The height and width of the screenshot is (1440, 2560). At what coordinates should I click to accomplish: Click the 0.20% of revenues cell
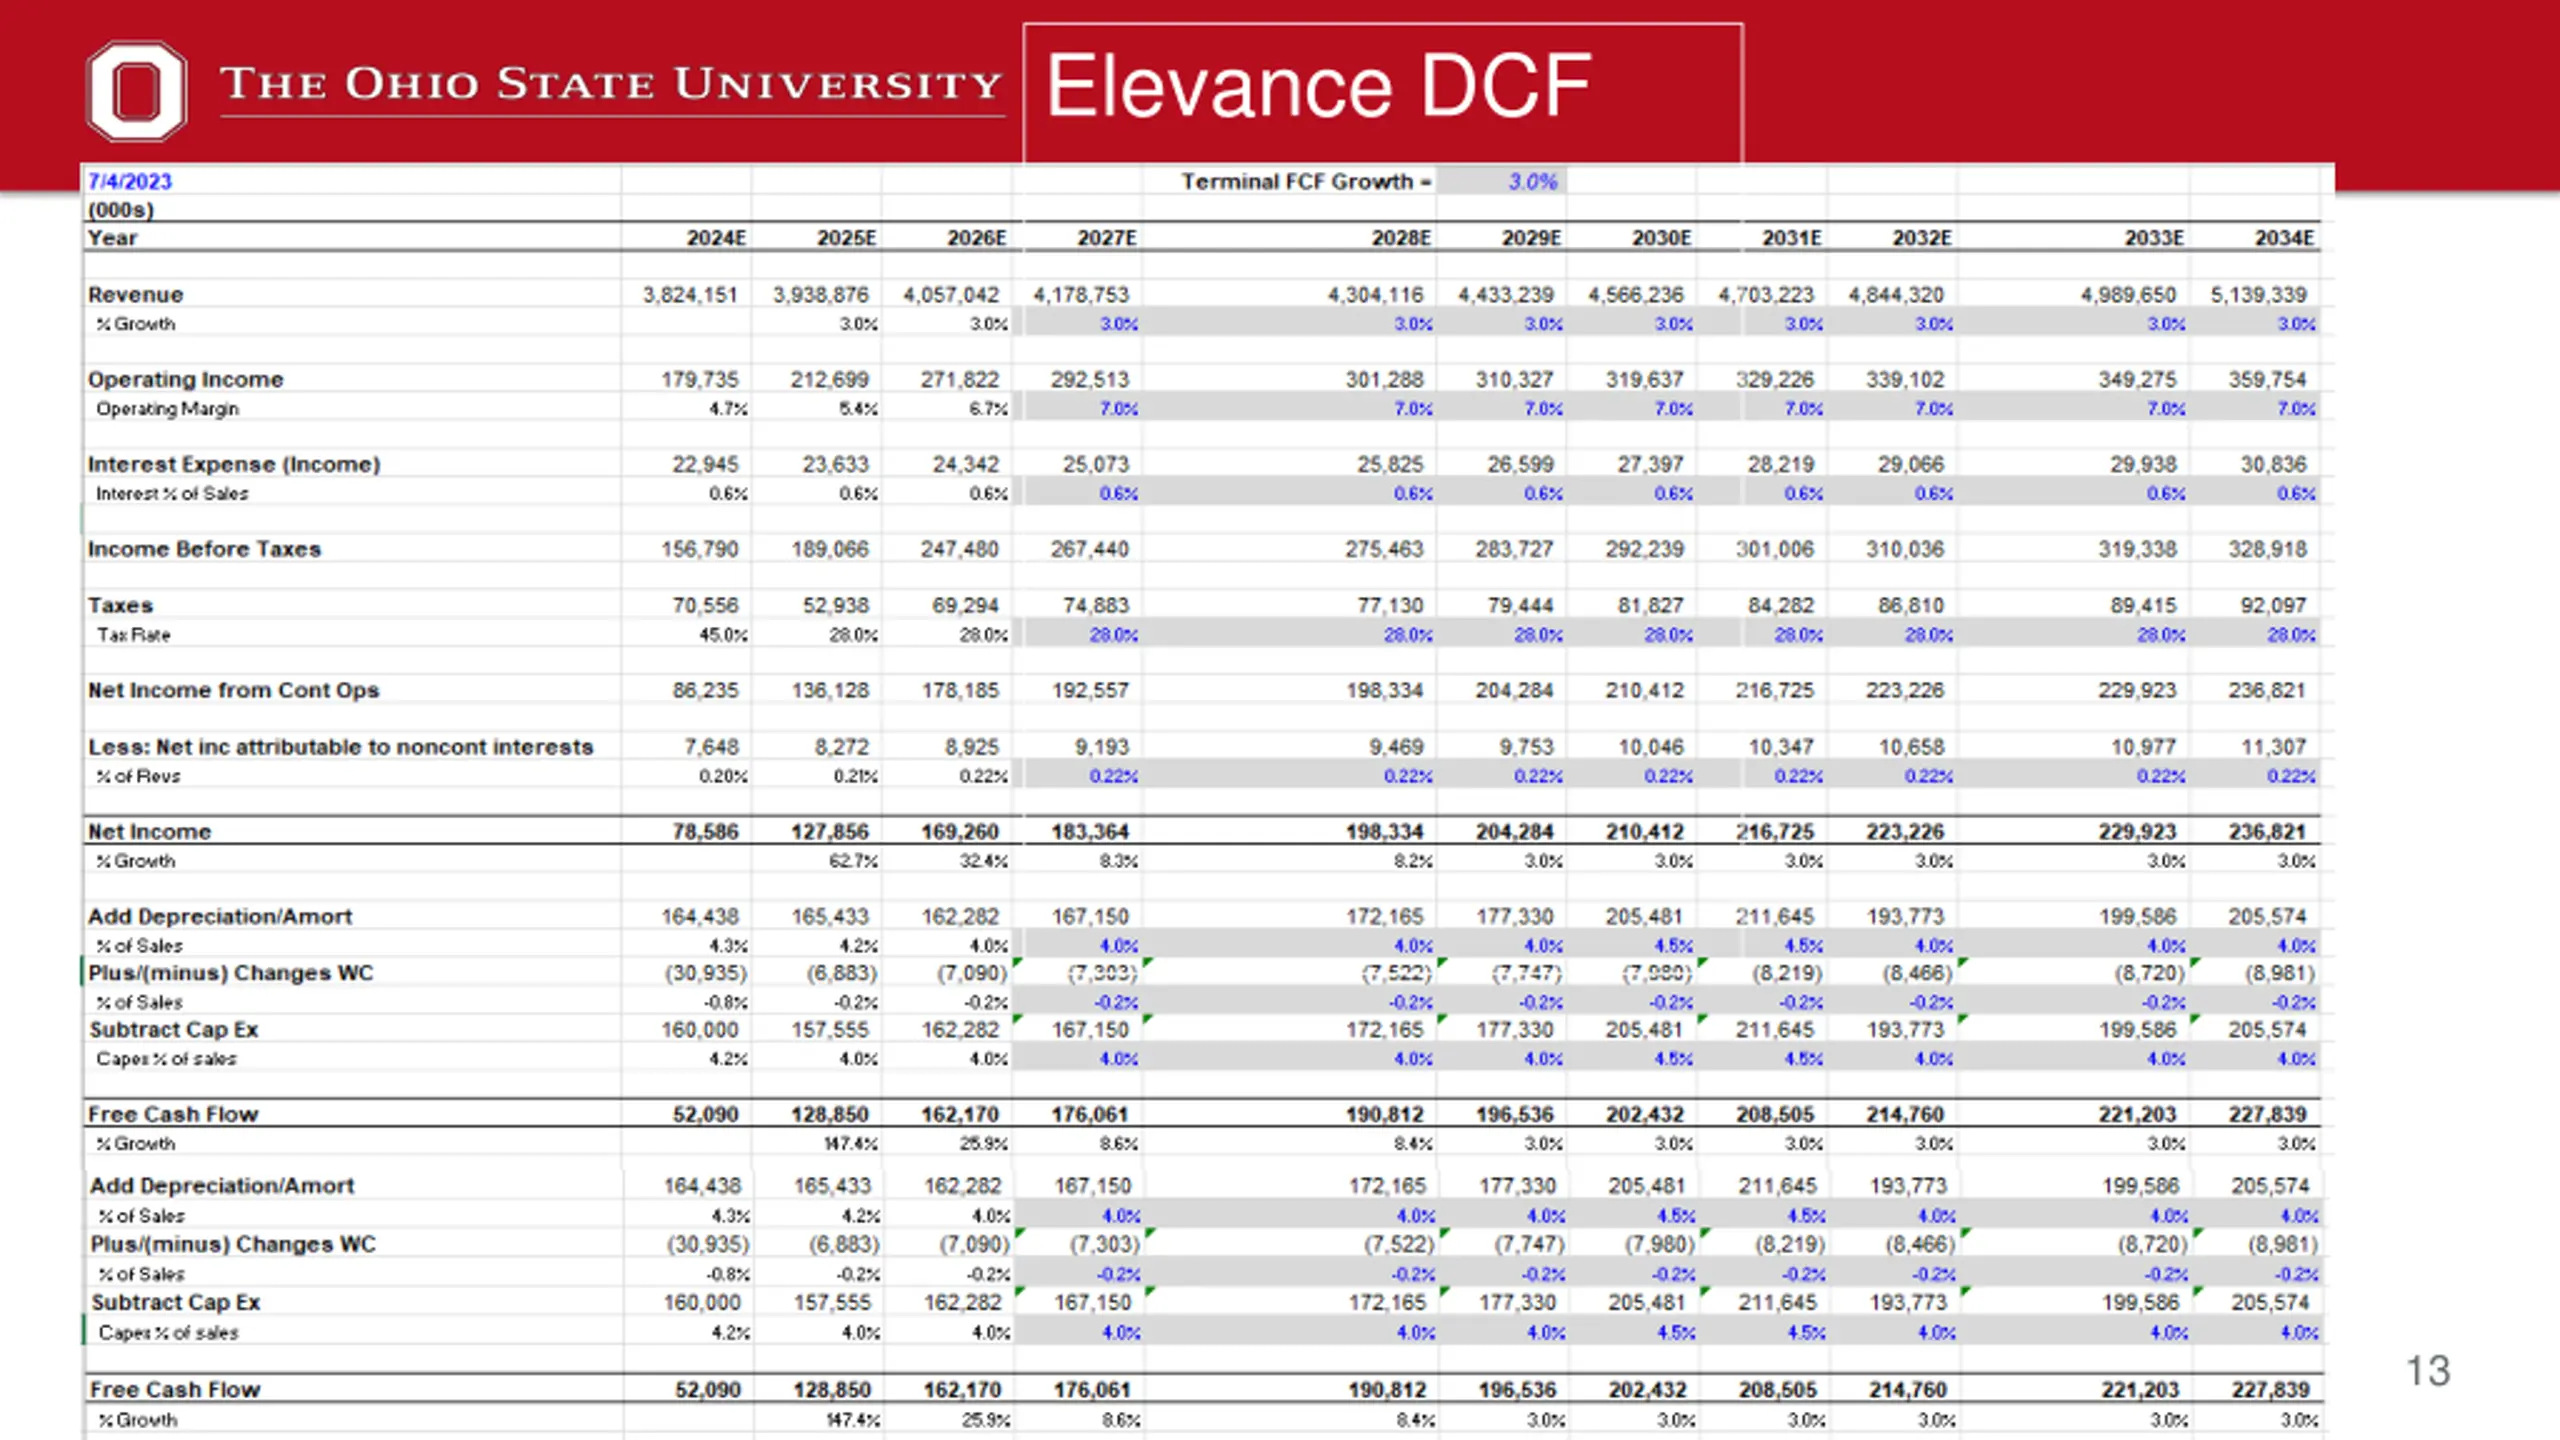coord(724,776)
